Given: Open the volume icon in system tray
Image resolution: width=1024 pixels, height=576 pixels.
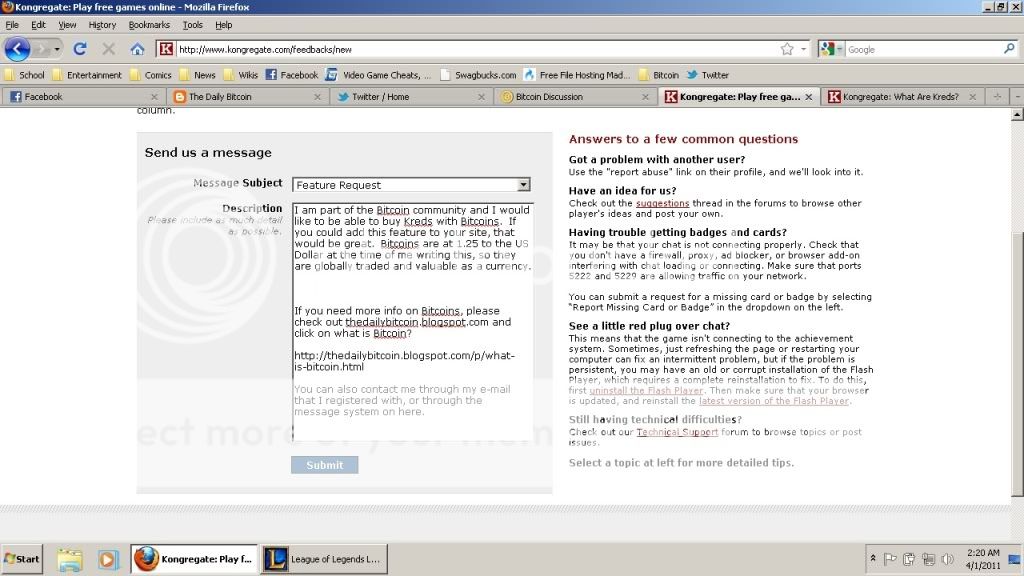Looking at the screenshot, I should [x=946, y=559].
